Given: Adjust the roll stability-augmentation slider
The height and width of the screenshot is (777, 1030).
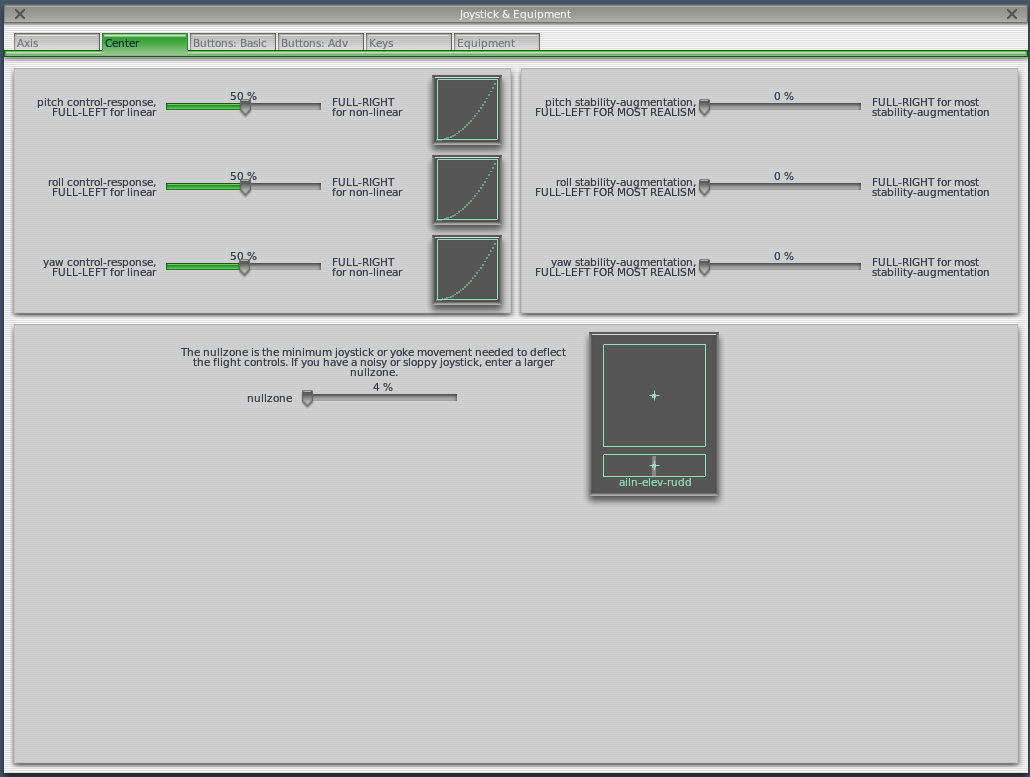Looking at the screenshot, I should (x=704, y=188).
